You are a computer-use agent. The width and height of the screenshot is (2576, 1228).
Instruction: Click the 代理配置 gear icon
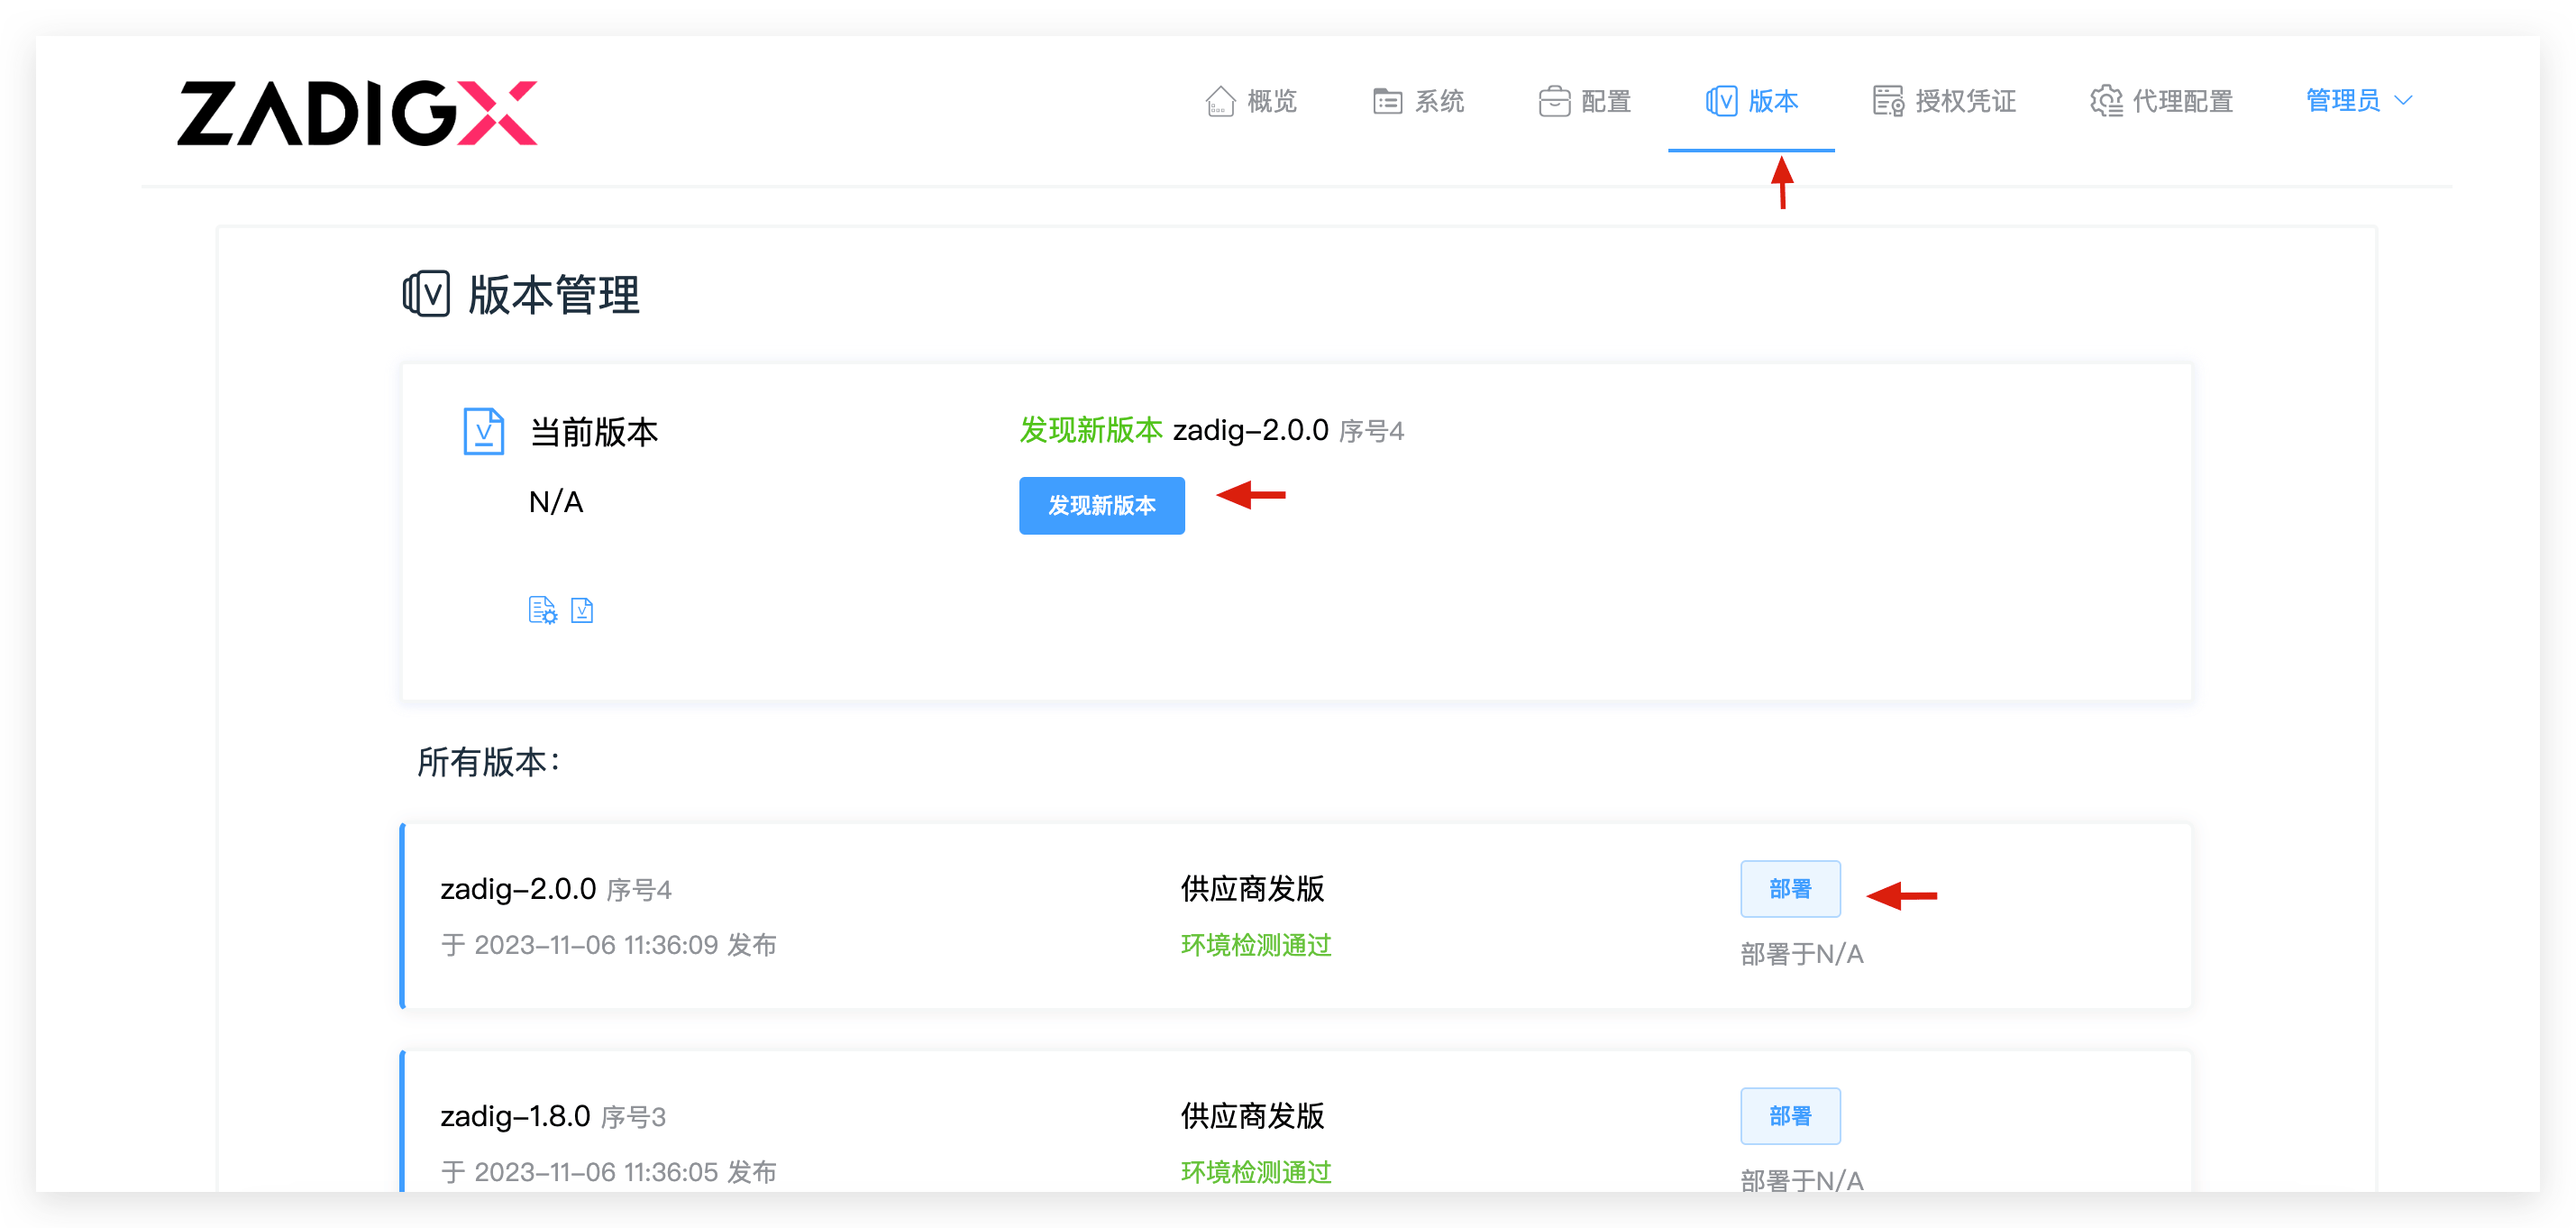(x=2107, y=101)
